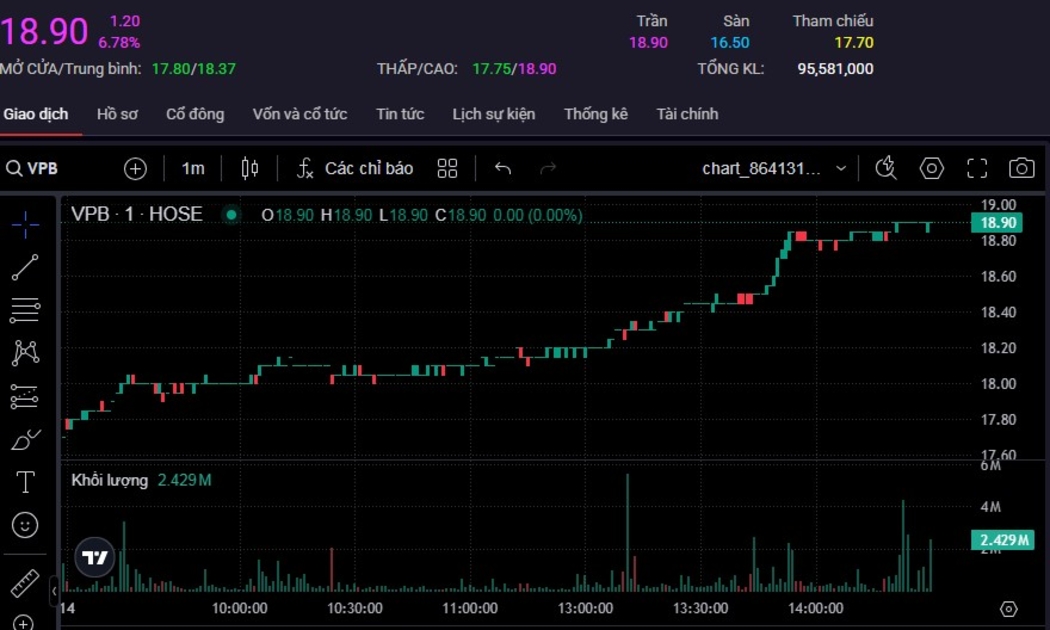Open the 1m timeframe dropdown

click(x=193, y=168)
